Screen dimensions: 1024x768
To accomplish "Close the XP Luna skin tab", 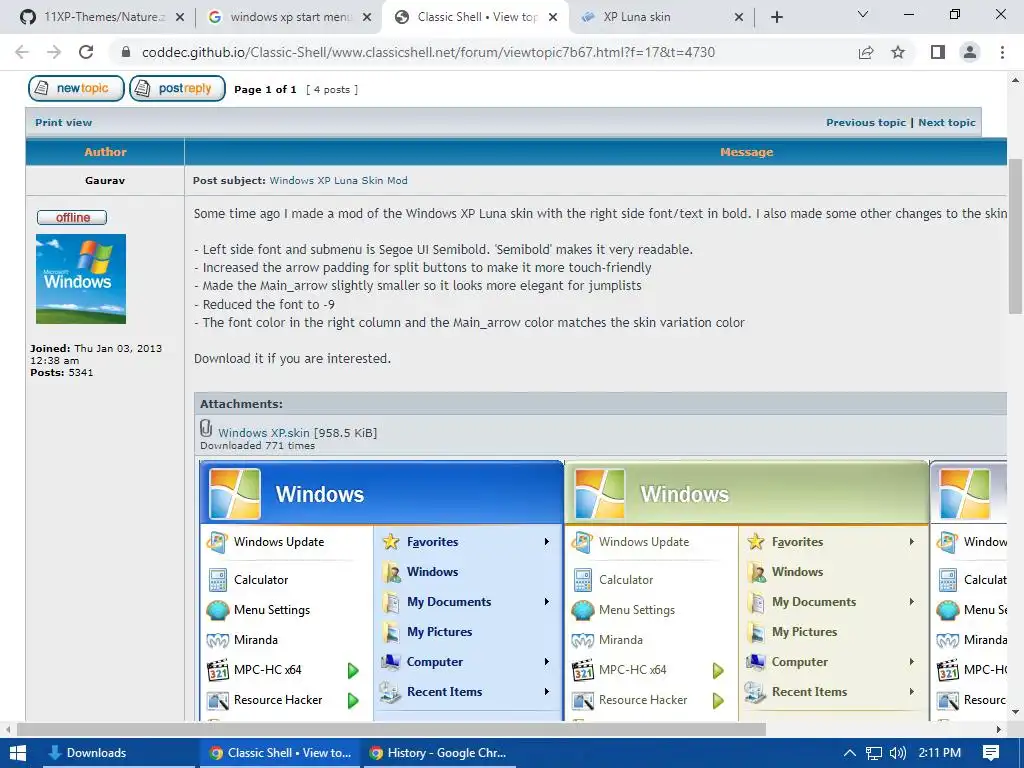I will point(739,17).
